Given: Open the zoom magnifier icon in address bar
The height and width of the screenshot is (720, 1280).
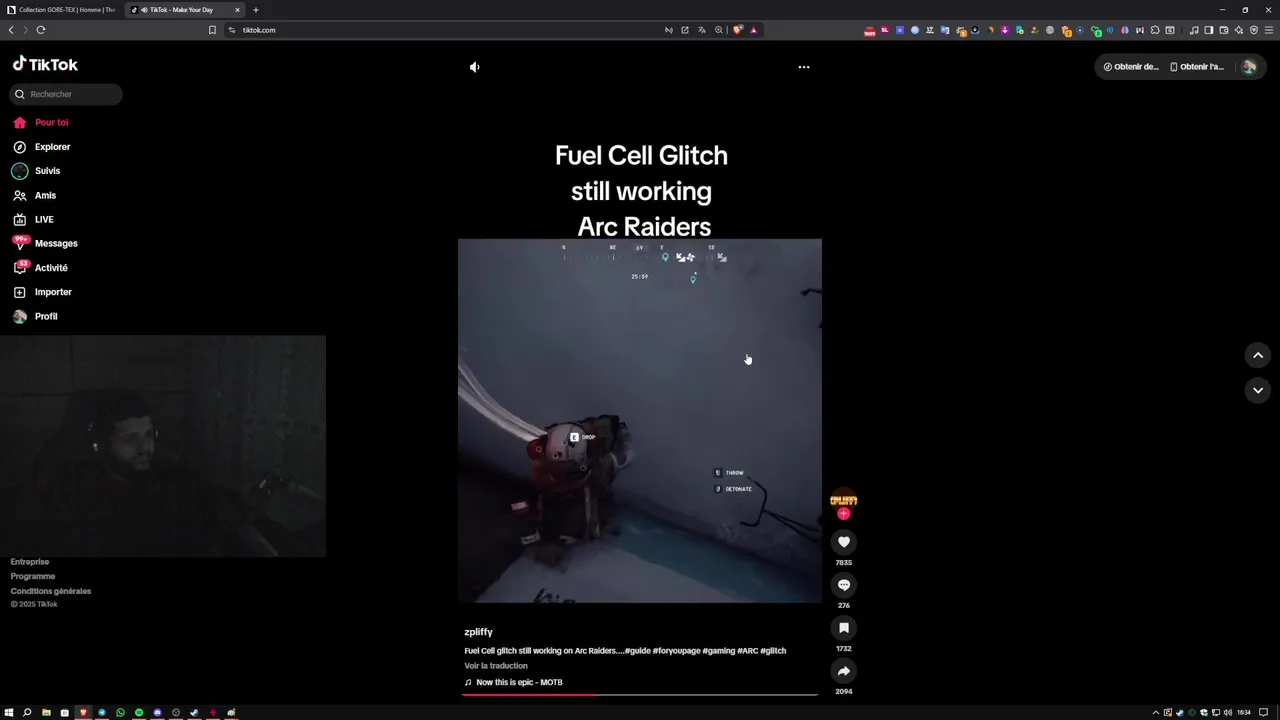Looking at the screenshot, I should pyautogui.click(x=719, y=30).
